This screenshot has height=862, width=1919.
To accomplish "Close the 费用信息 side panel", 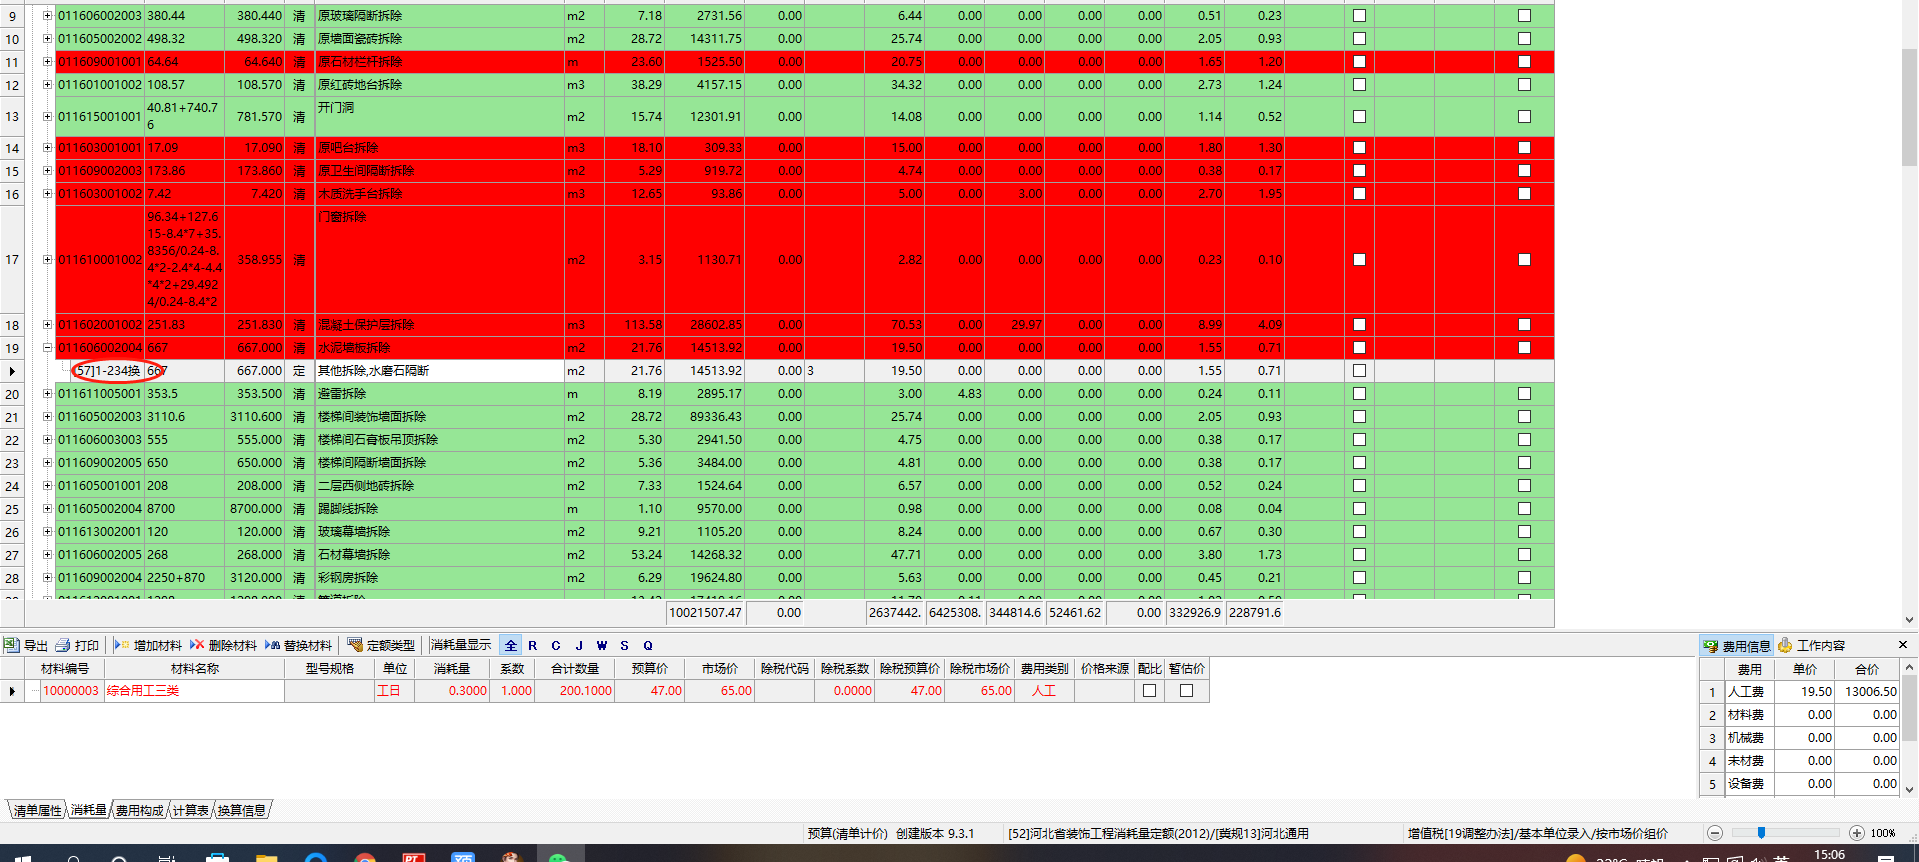I will pyautogui.click(x=1903, y=645).
